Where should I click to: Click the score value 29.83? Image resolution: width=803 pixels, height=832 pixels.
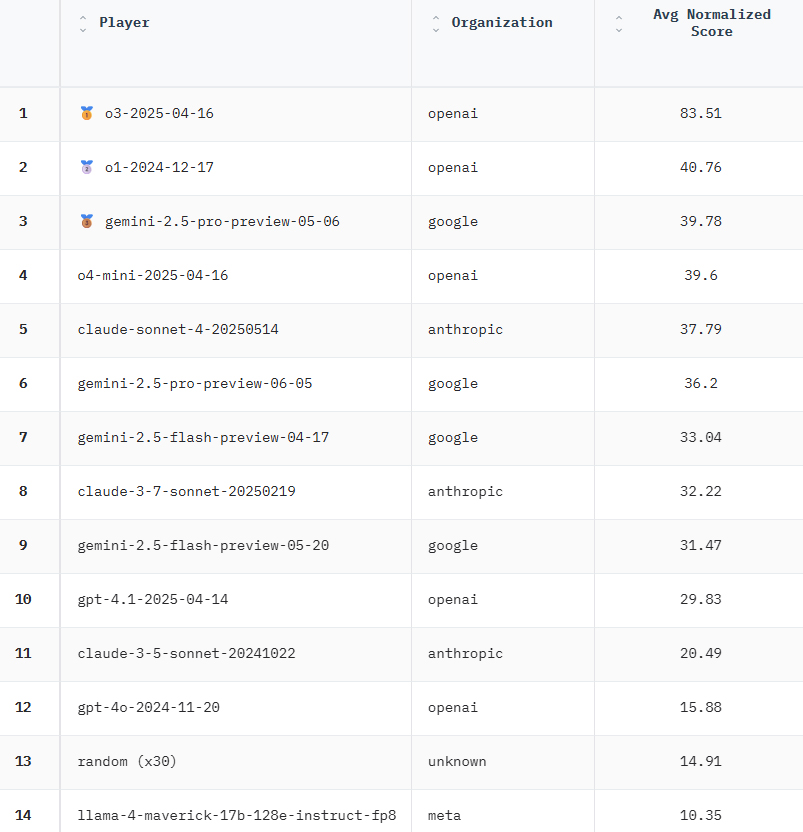[x=701, y=600]
